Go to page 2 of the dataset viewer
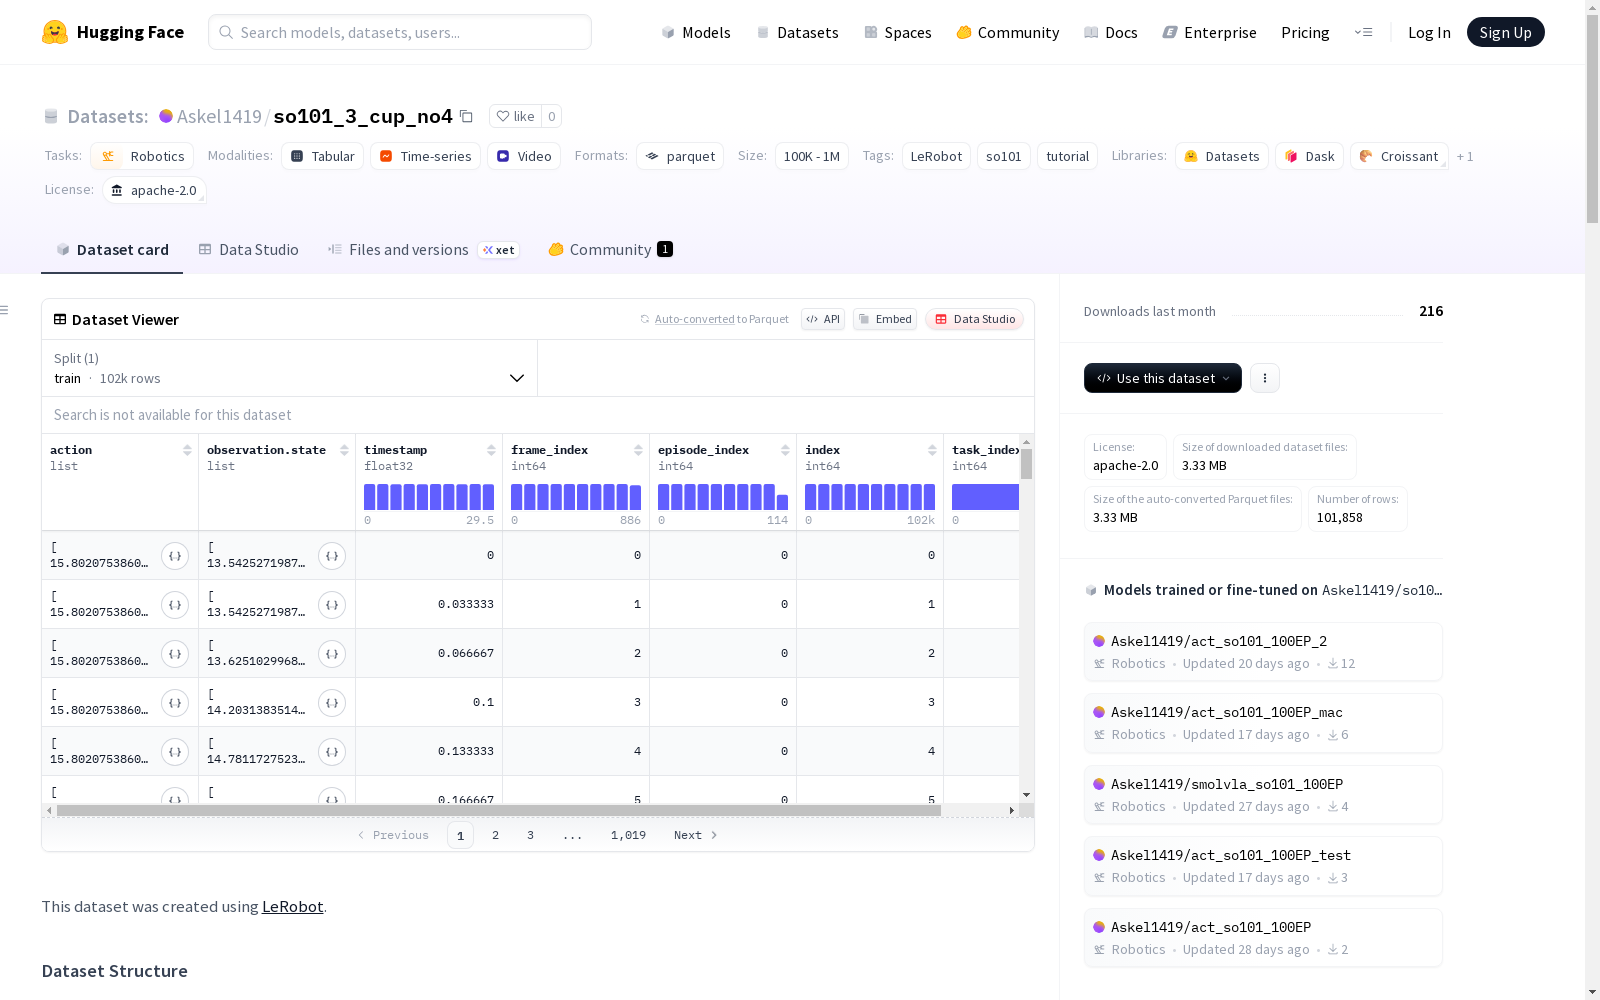The height and width of the screenshot is (1000, 1600). 495,835
